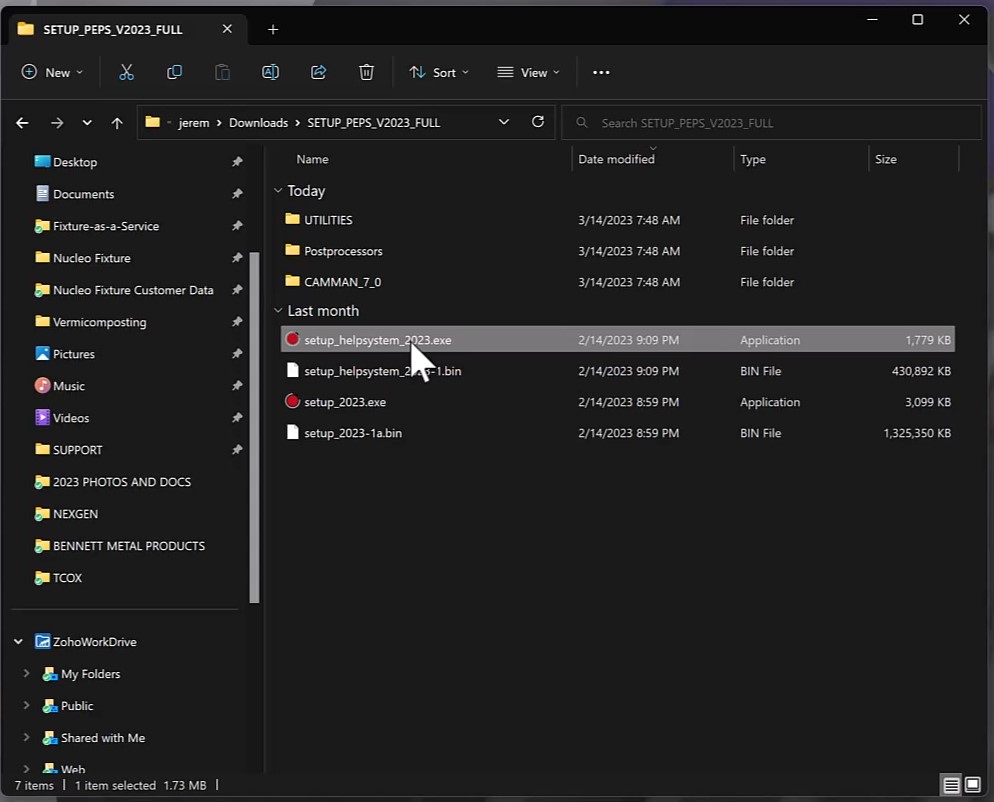
Task: Add a new tab with plus button
Action: pyautogui.click(x=273, y=29)
